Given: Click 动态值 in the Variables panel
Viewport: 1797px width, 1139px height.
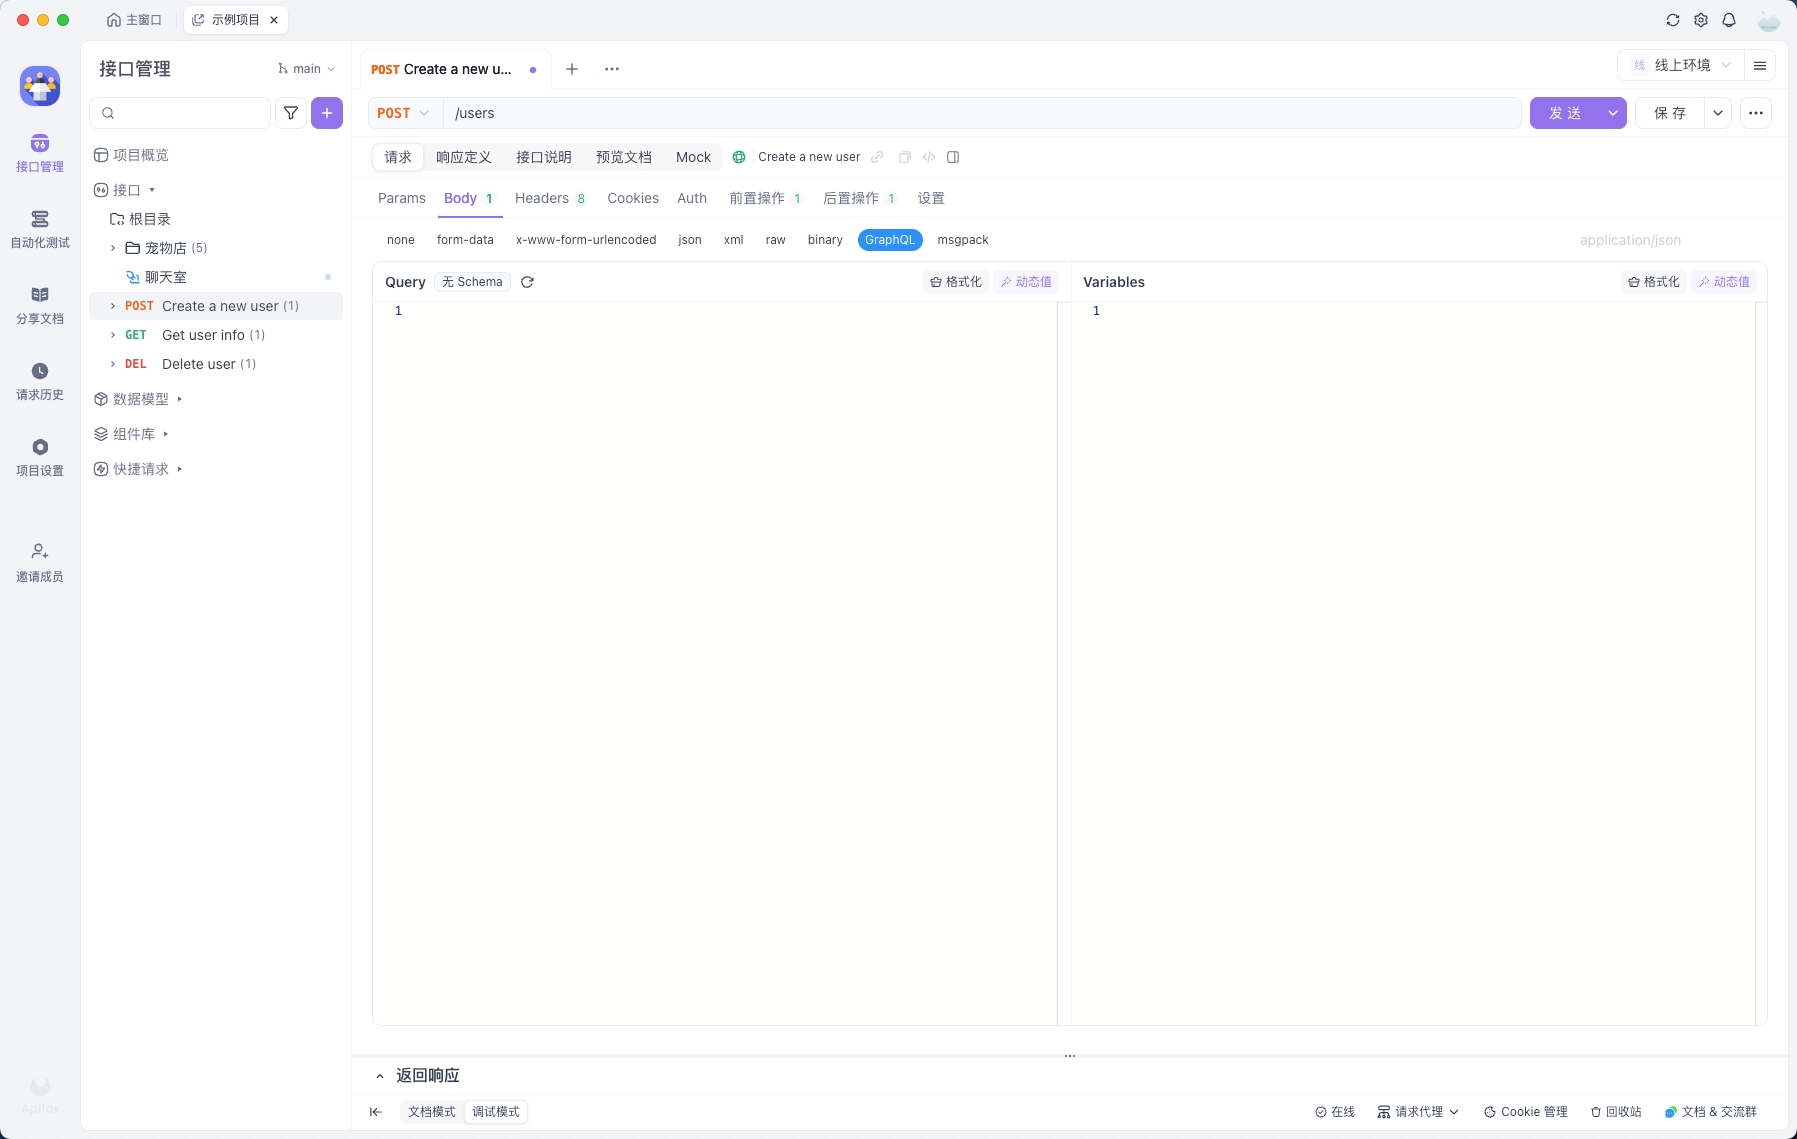Looking at the screenshot, I should click(1724, 282).
